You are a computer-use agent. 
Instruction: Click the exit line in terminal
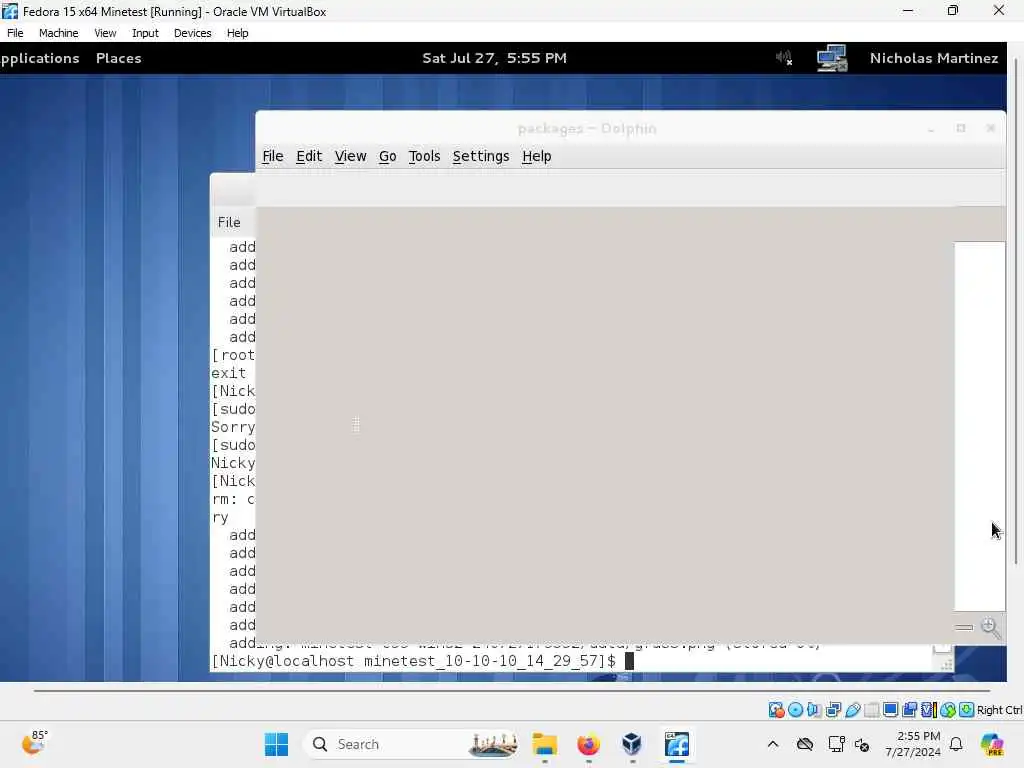click(x=229, y=373)
